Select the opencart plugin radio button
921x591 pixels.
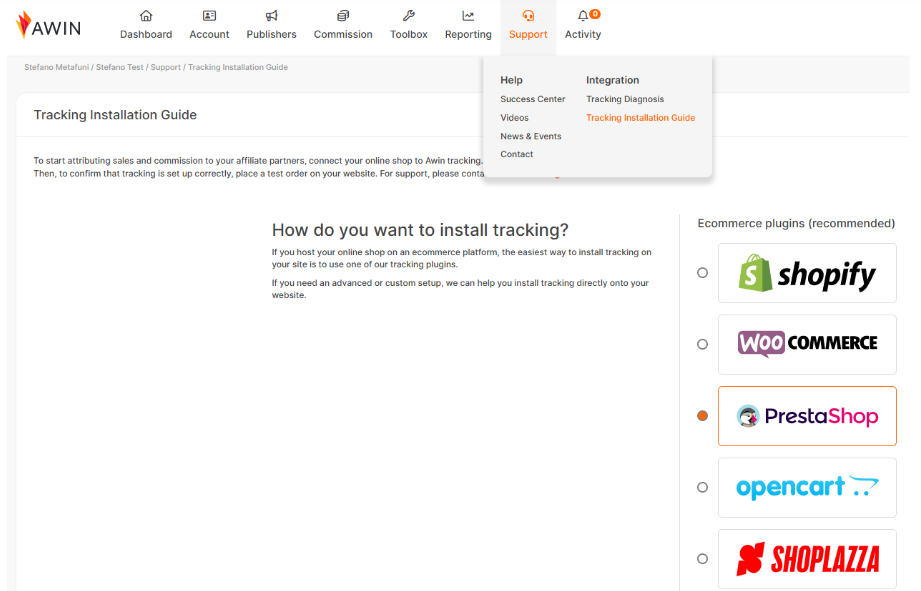[x=702, y=487]
